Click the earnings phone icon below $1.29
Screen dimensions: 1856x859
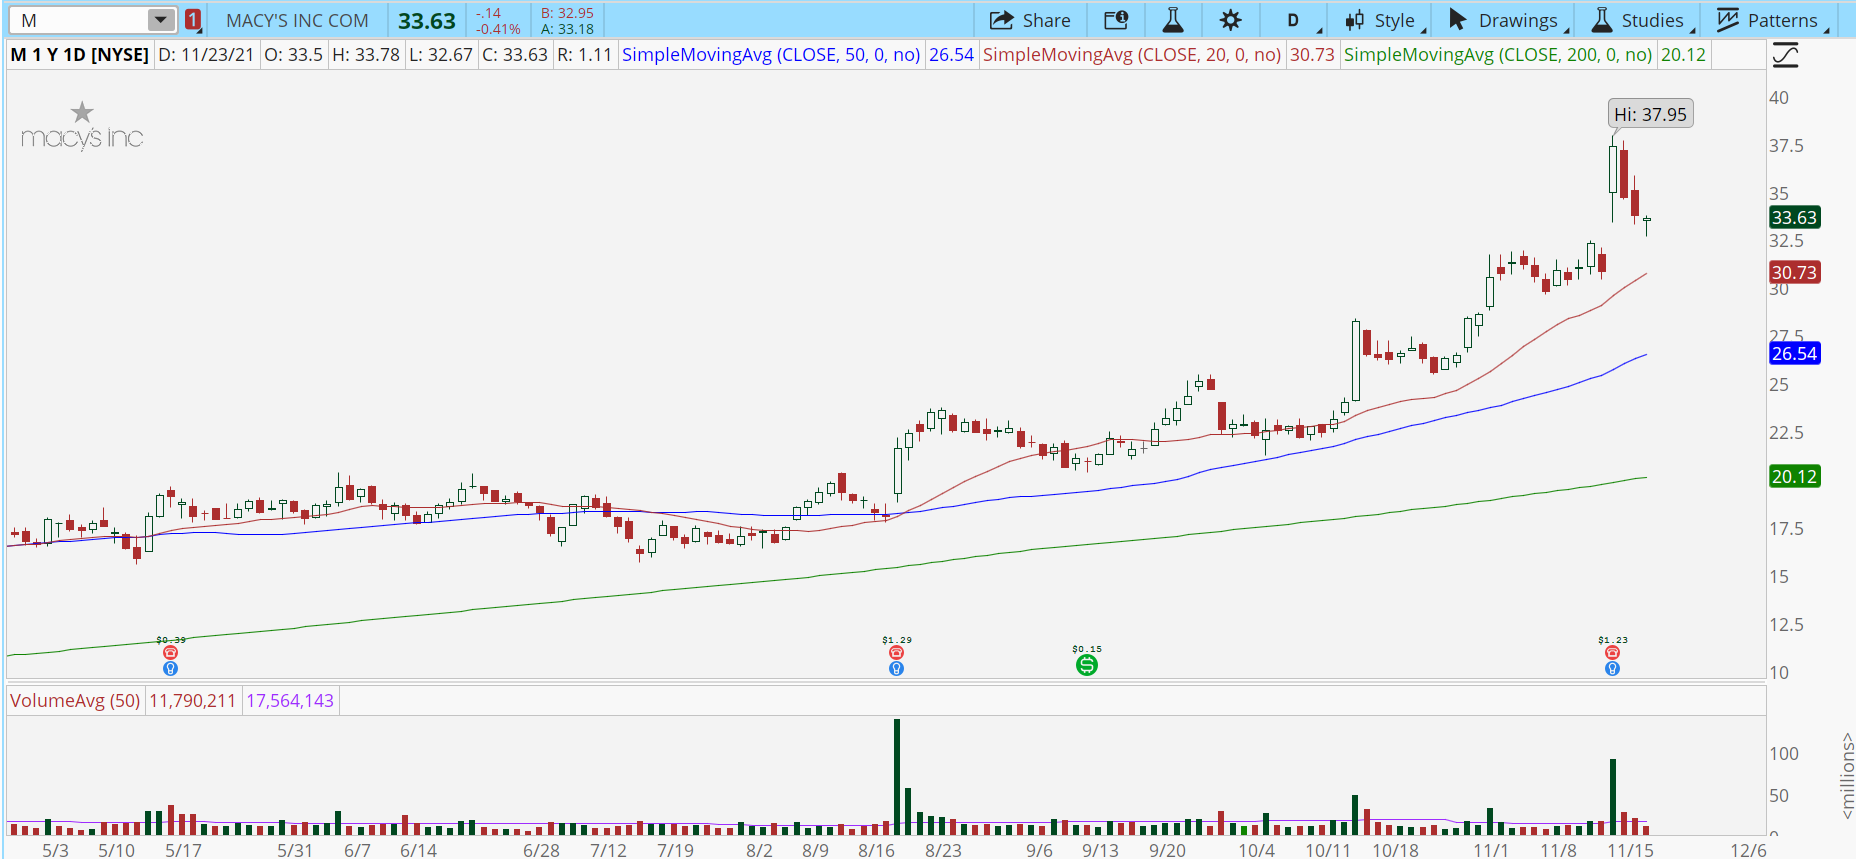point(896,653)
